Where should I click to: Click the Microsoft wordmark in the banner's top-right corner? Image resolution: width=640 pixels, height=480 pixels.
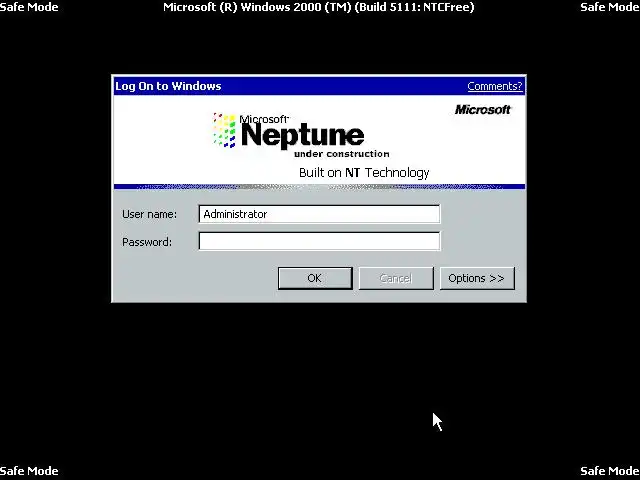point(483,109)
